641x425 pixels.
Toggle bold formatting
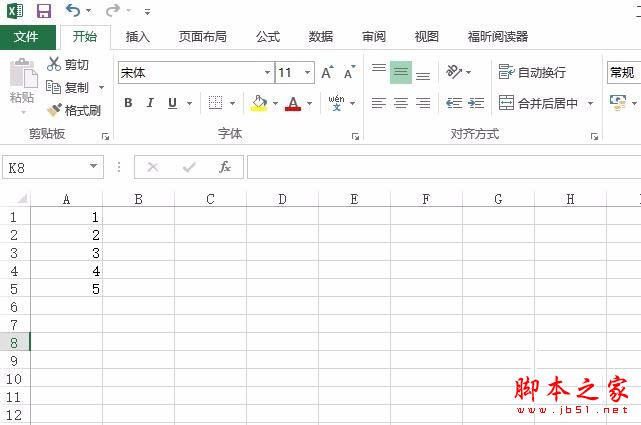pyautogui.click(x=128, y=103)
